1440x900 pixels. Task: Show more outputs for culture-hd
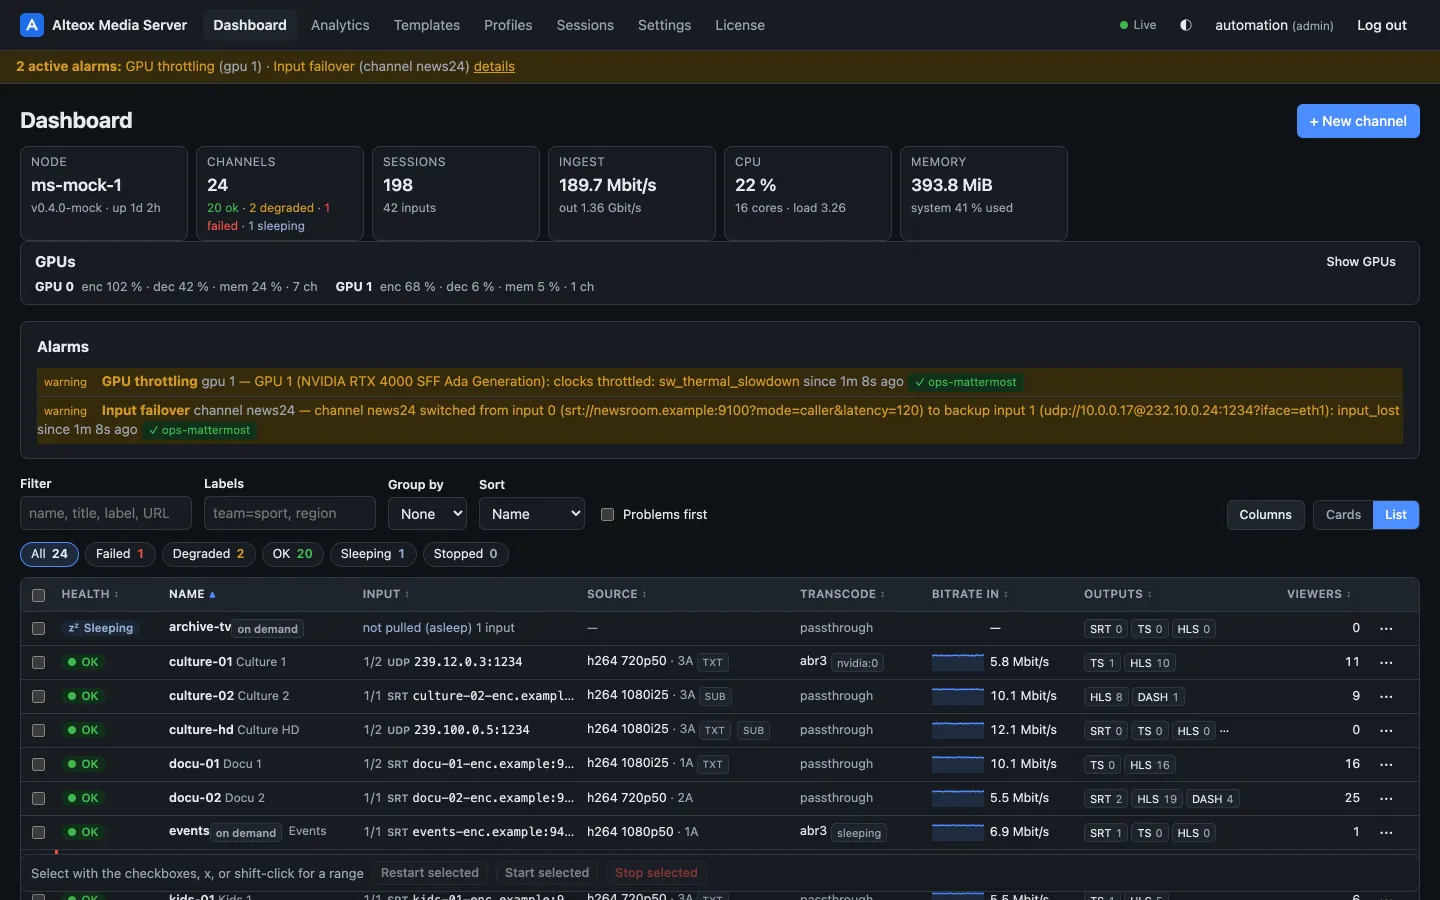1224,730
